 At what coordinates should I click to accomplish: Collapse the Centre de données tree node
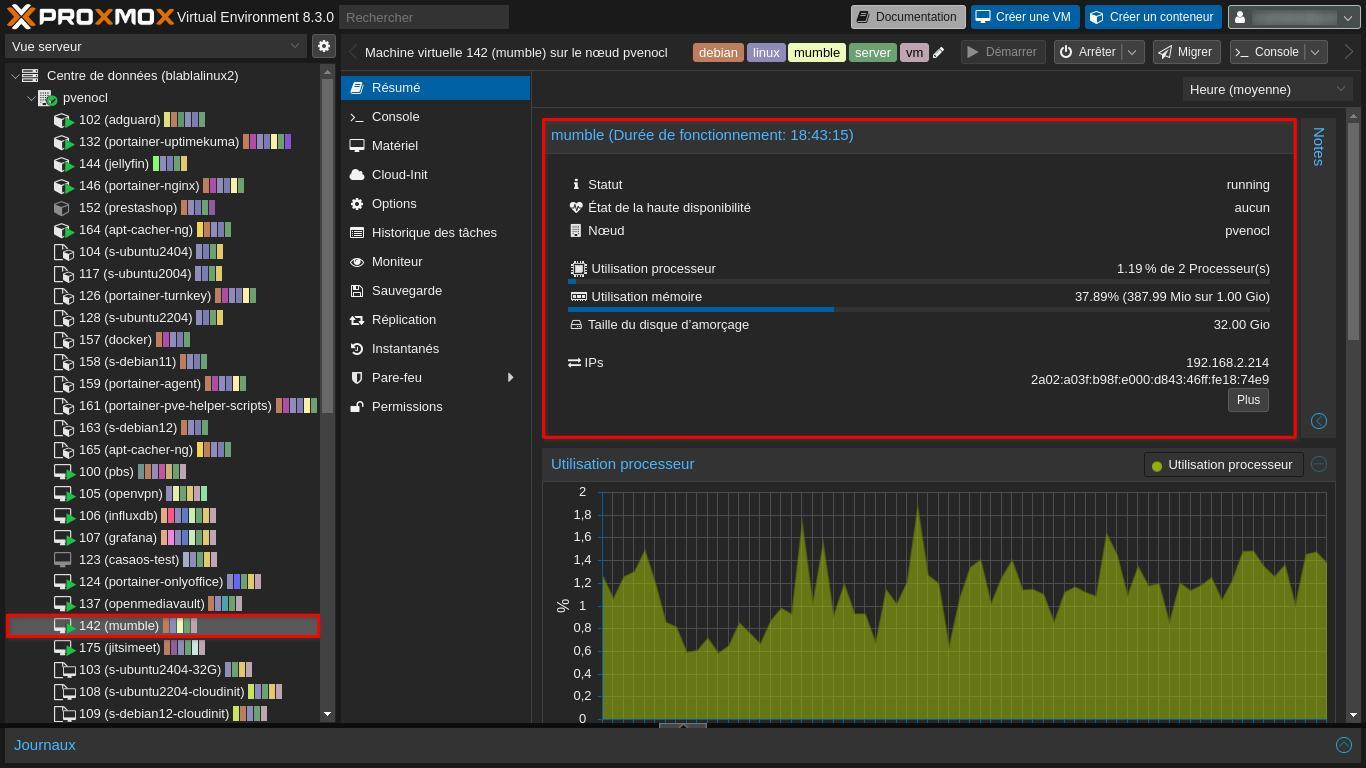pyautogui.click(x=14, y=76)
